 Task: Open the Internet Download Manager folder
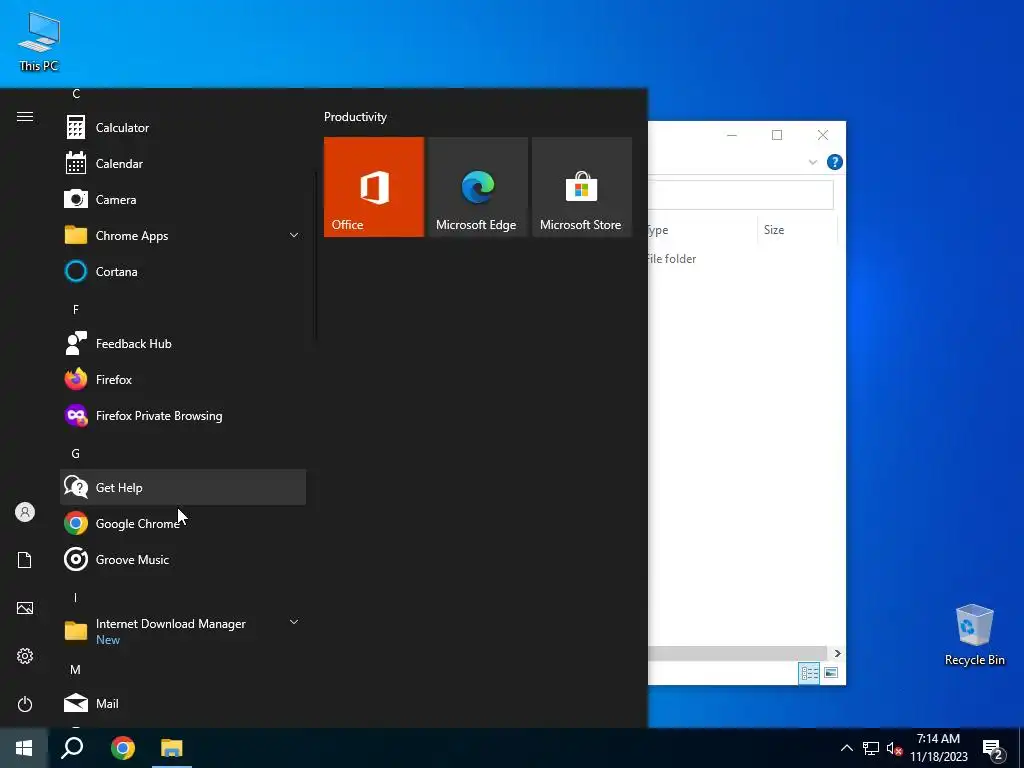click(183, 631)
